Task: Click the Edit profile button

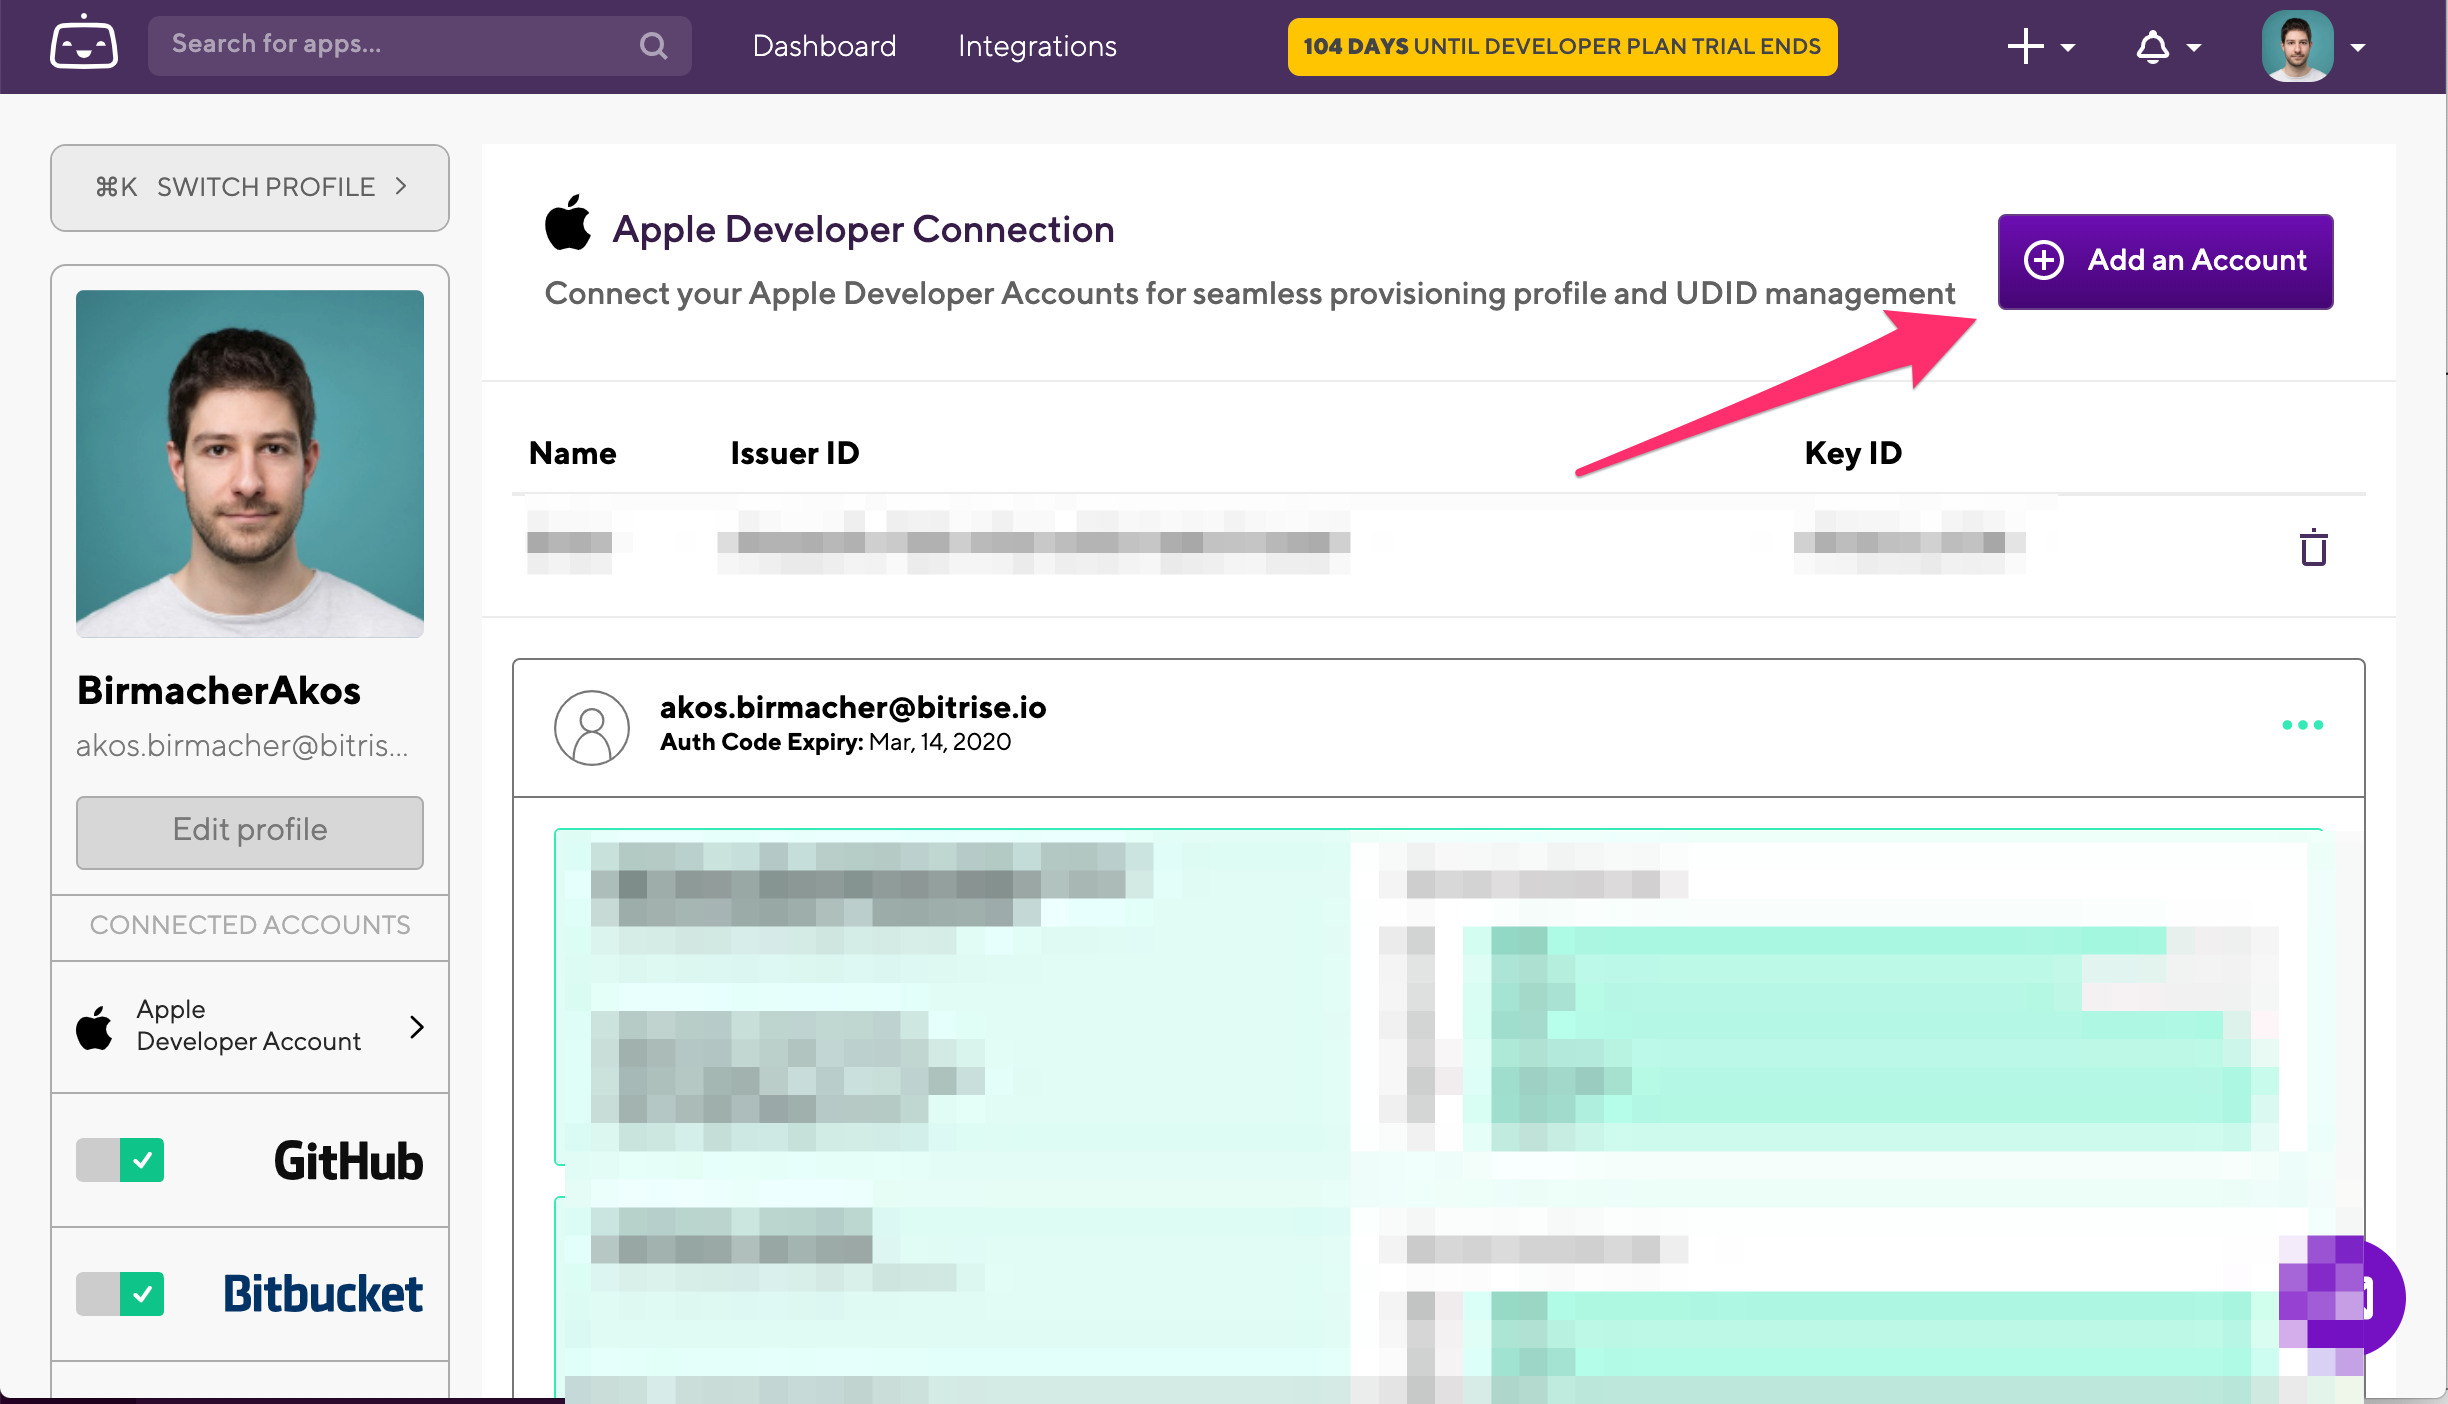Action: tap(249, 831)
